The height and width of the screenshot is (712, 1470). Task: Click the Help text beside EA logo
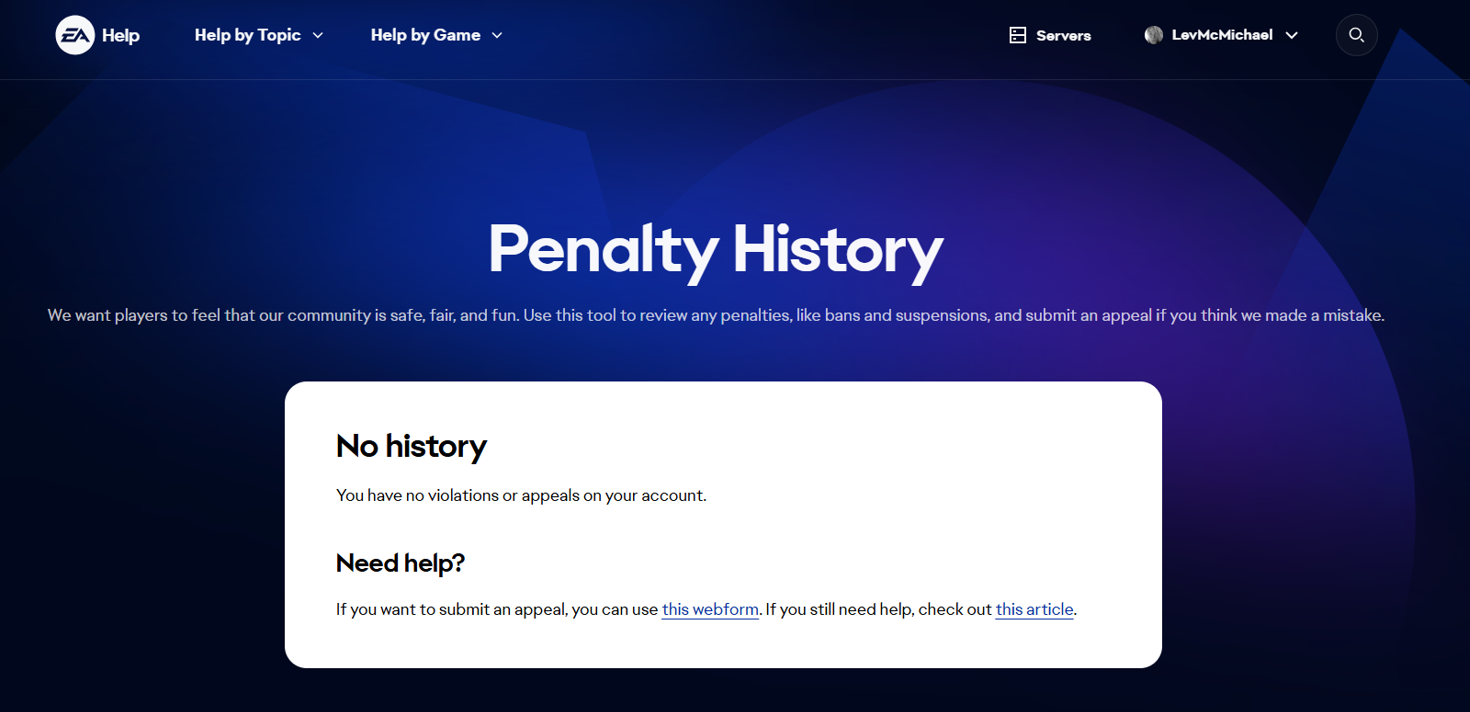tap(121, 36)
